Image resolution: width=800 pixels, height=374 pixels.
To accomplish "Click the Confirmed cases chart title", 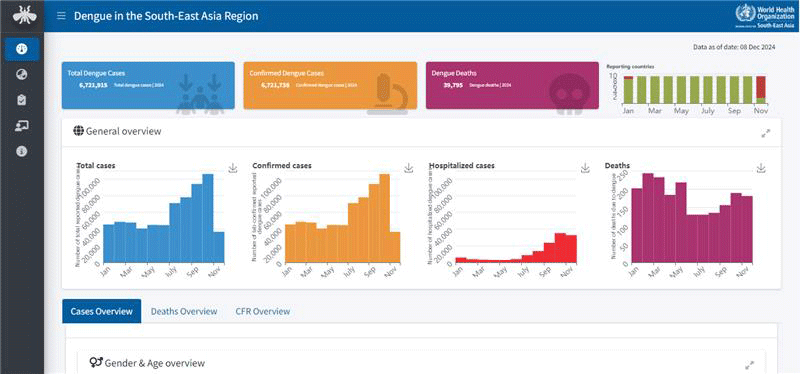I will [282, 165].
